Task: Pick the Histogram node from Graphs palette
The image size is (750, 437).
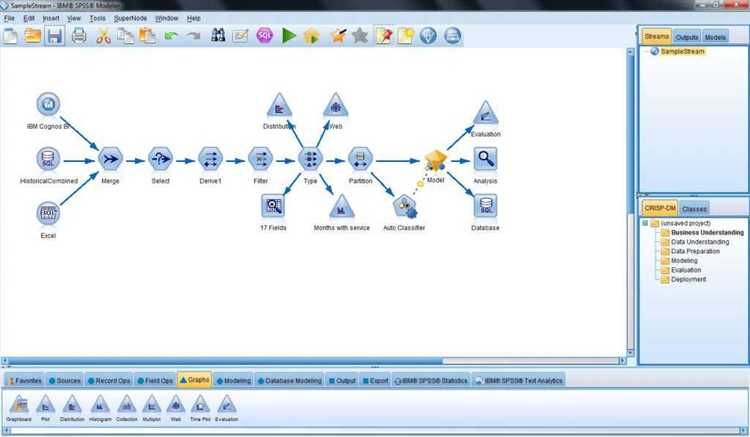Action: (x=99, y=404)
